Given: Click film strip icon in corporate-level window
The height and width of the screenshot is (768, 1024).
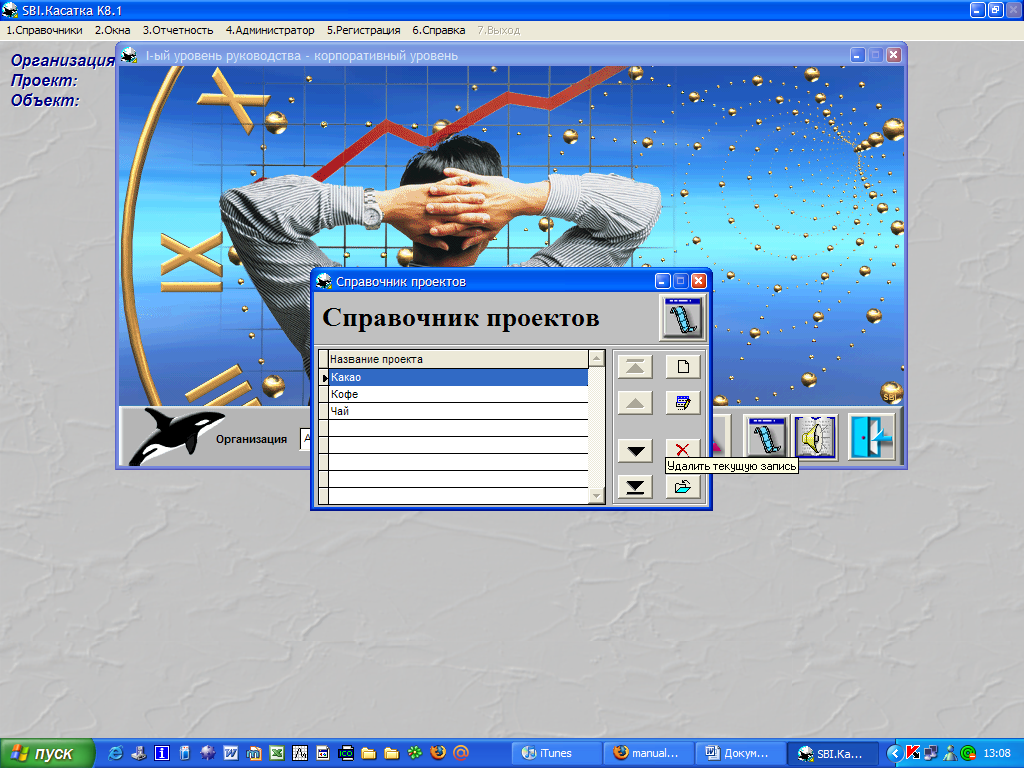Looking at the screenshot, I should click(767, 437).
